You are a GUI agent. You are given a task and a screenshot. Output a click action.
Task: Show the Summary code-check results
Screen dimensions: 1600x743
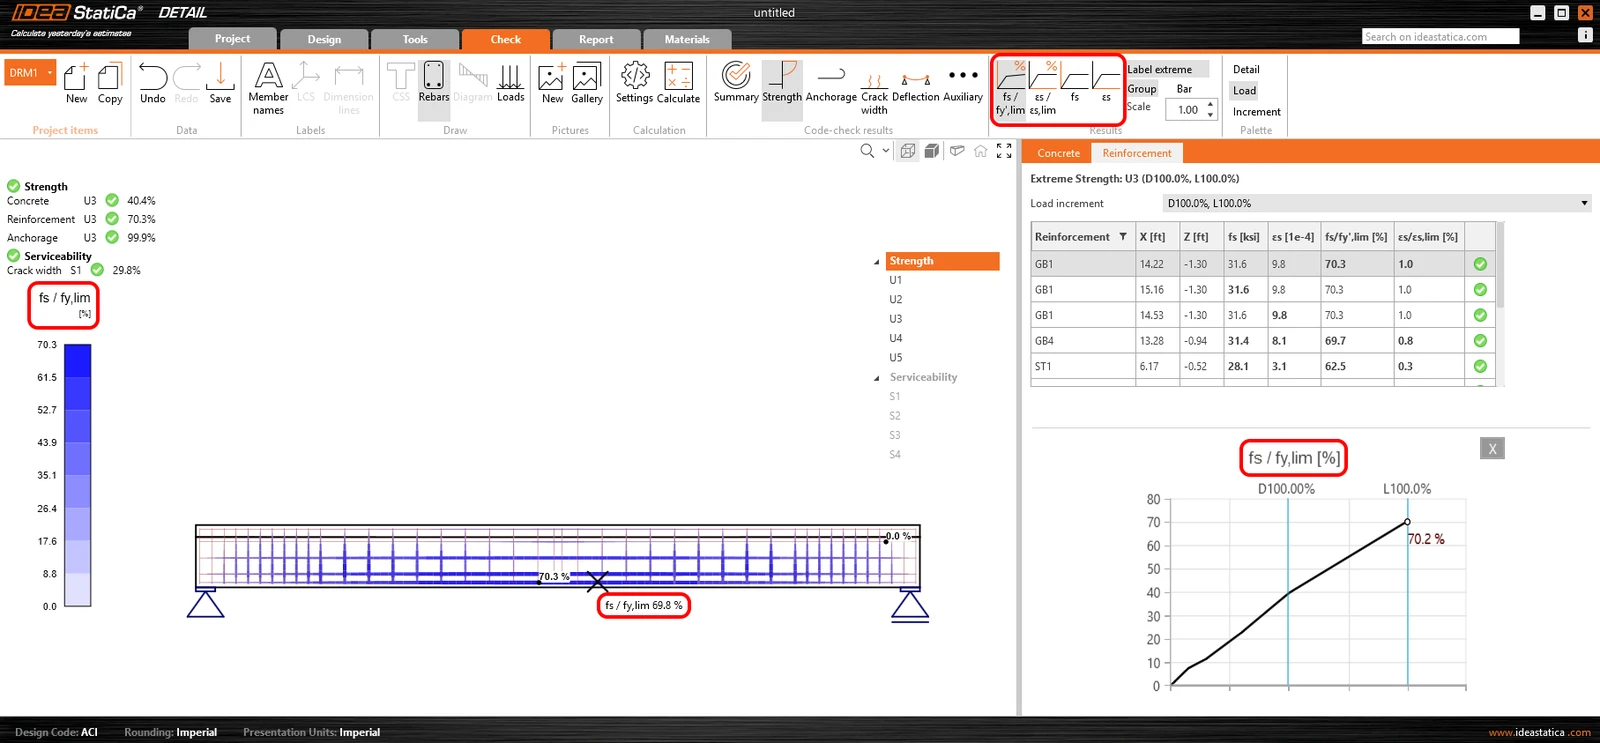point(736,83)
